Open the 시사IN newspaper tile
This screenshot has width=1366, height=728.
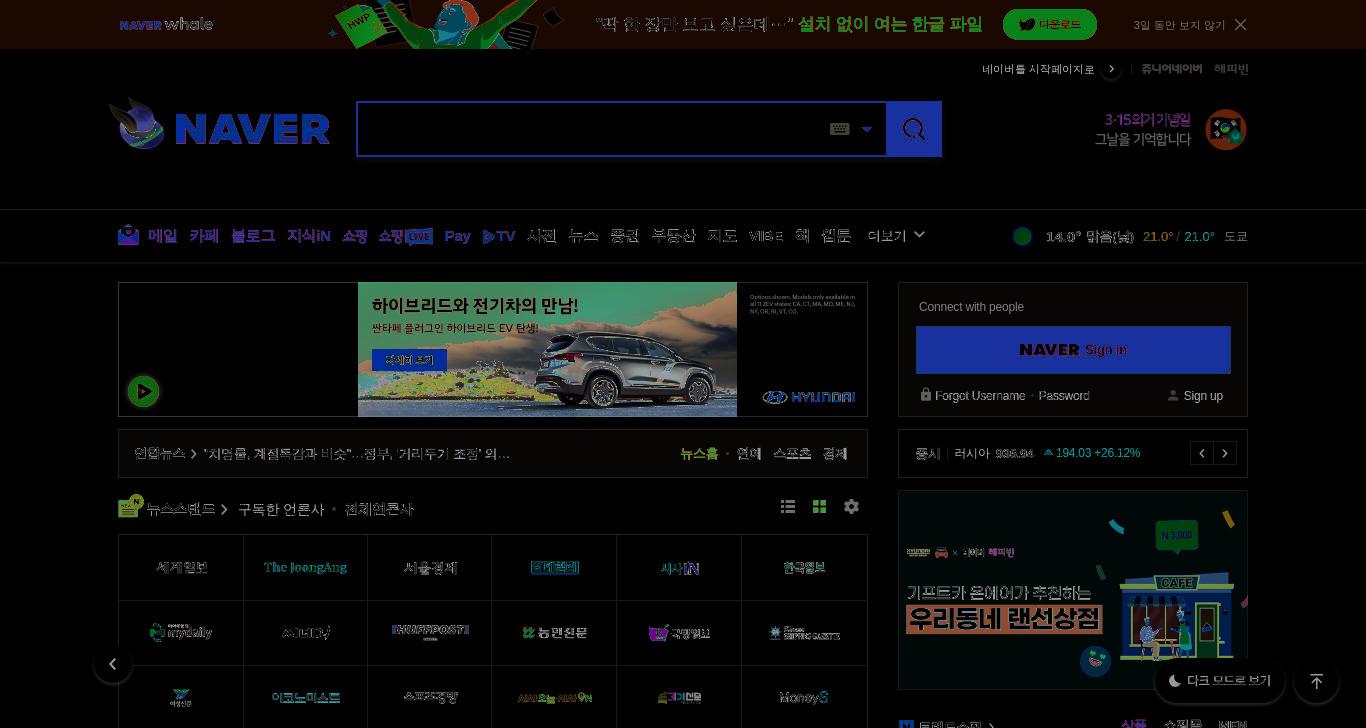(679, 567)
